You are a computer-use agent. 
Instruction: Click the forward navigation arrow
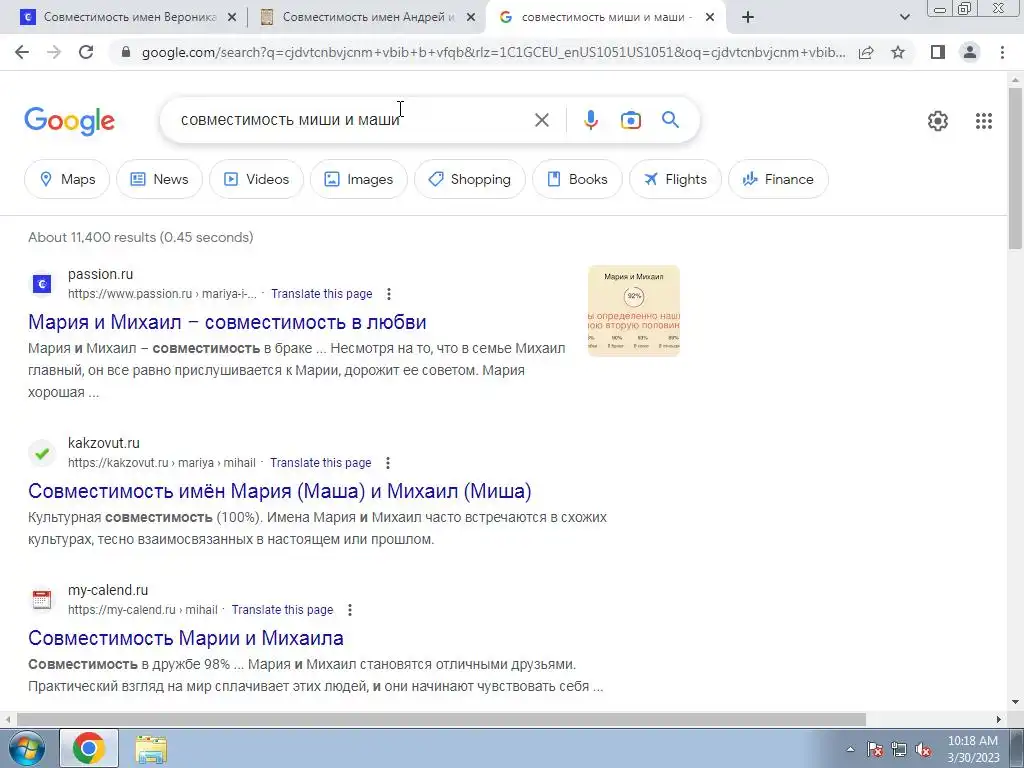click(54, 52)
